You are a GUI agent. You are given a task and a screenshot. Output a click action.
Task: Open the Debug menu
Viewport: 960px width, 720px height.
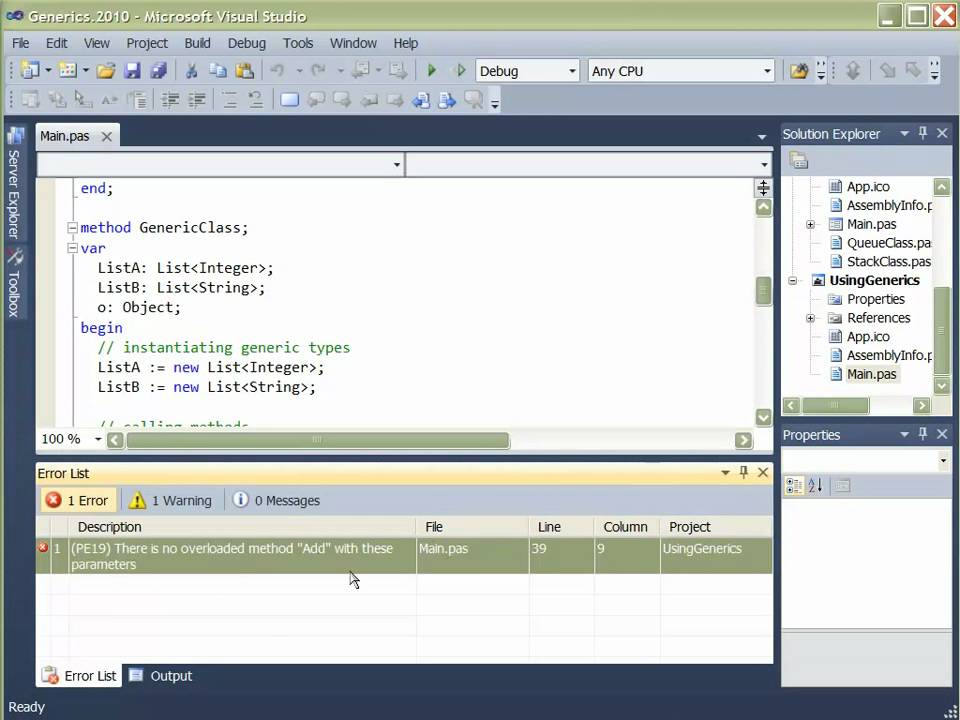pyautogui.click(x=247, y=43)
